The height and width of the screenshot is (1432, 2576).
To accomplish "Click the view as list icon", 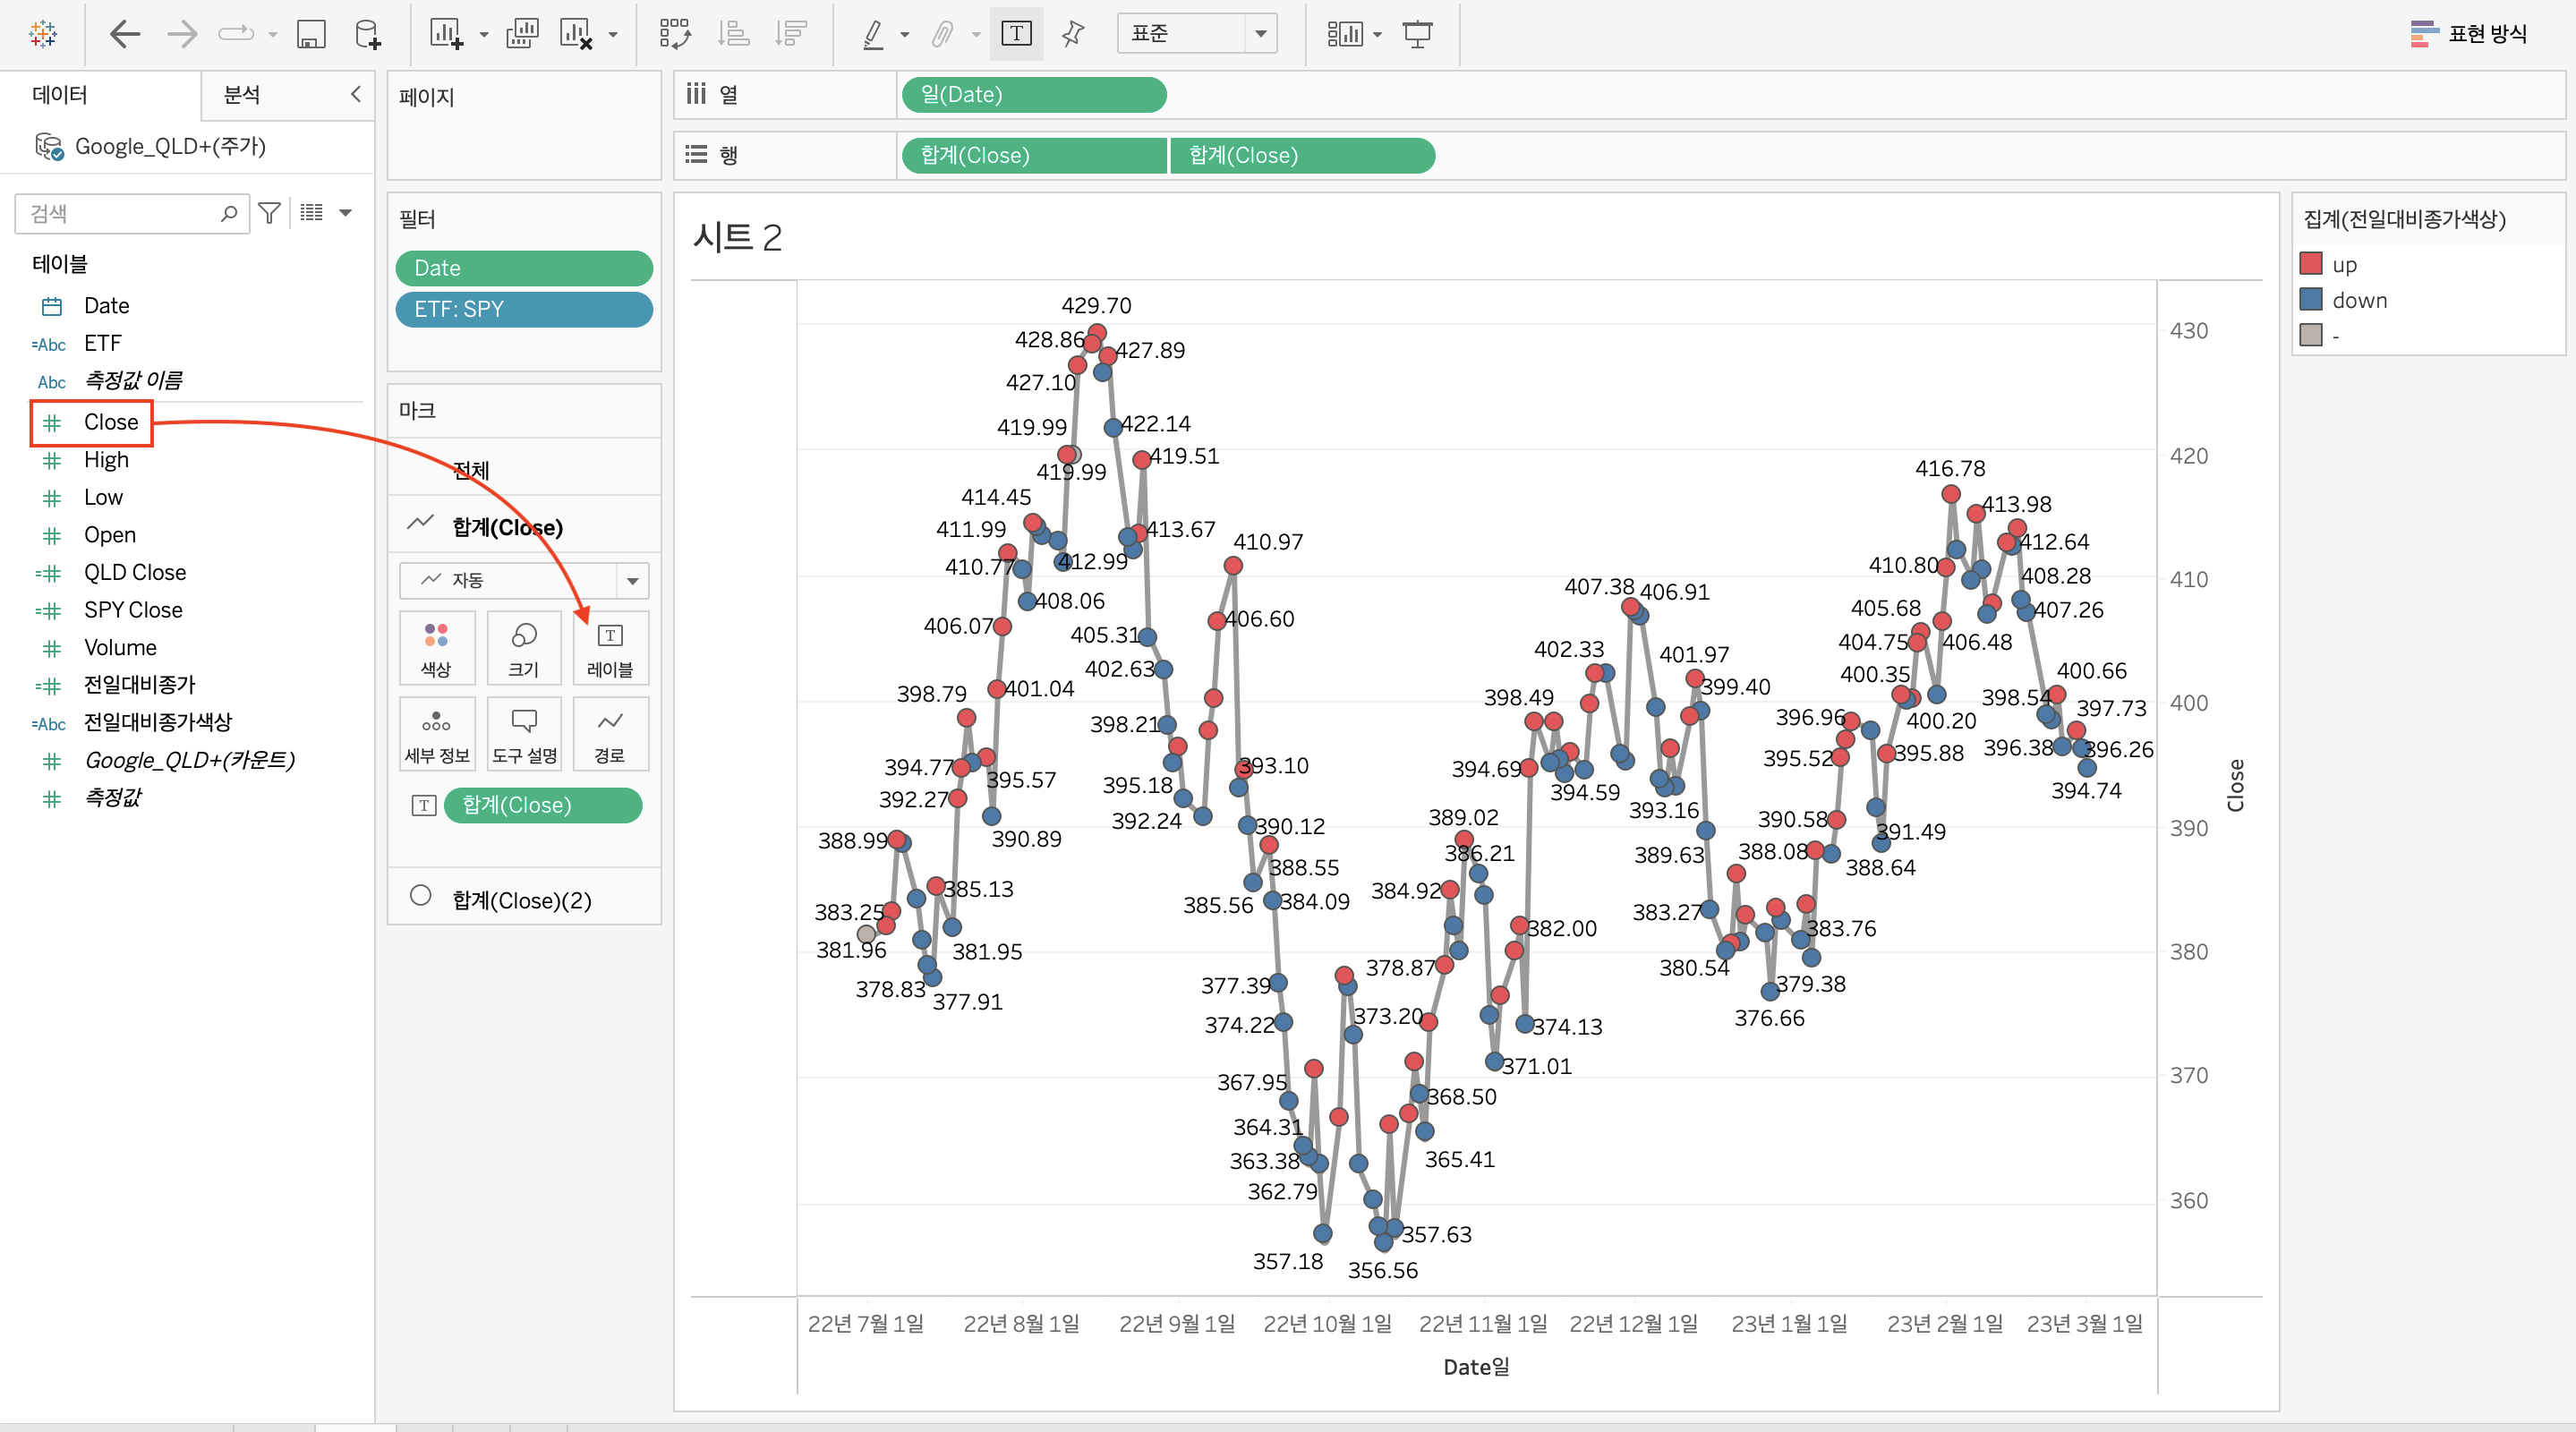I will tap(312, 212).
